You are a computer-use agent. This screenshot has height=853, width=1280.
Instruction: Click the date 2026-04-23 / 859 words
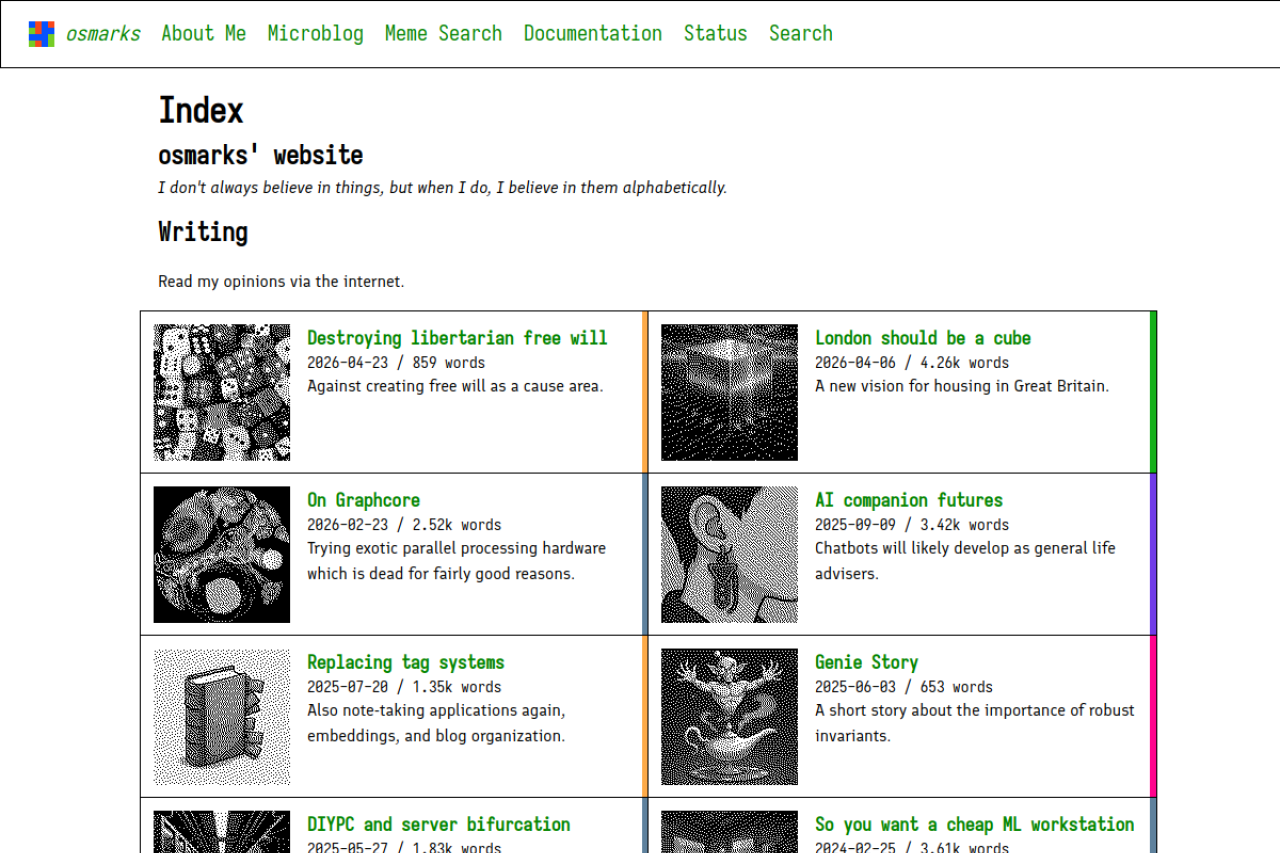pyautogui.click(x=396, y=363)
